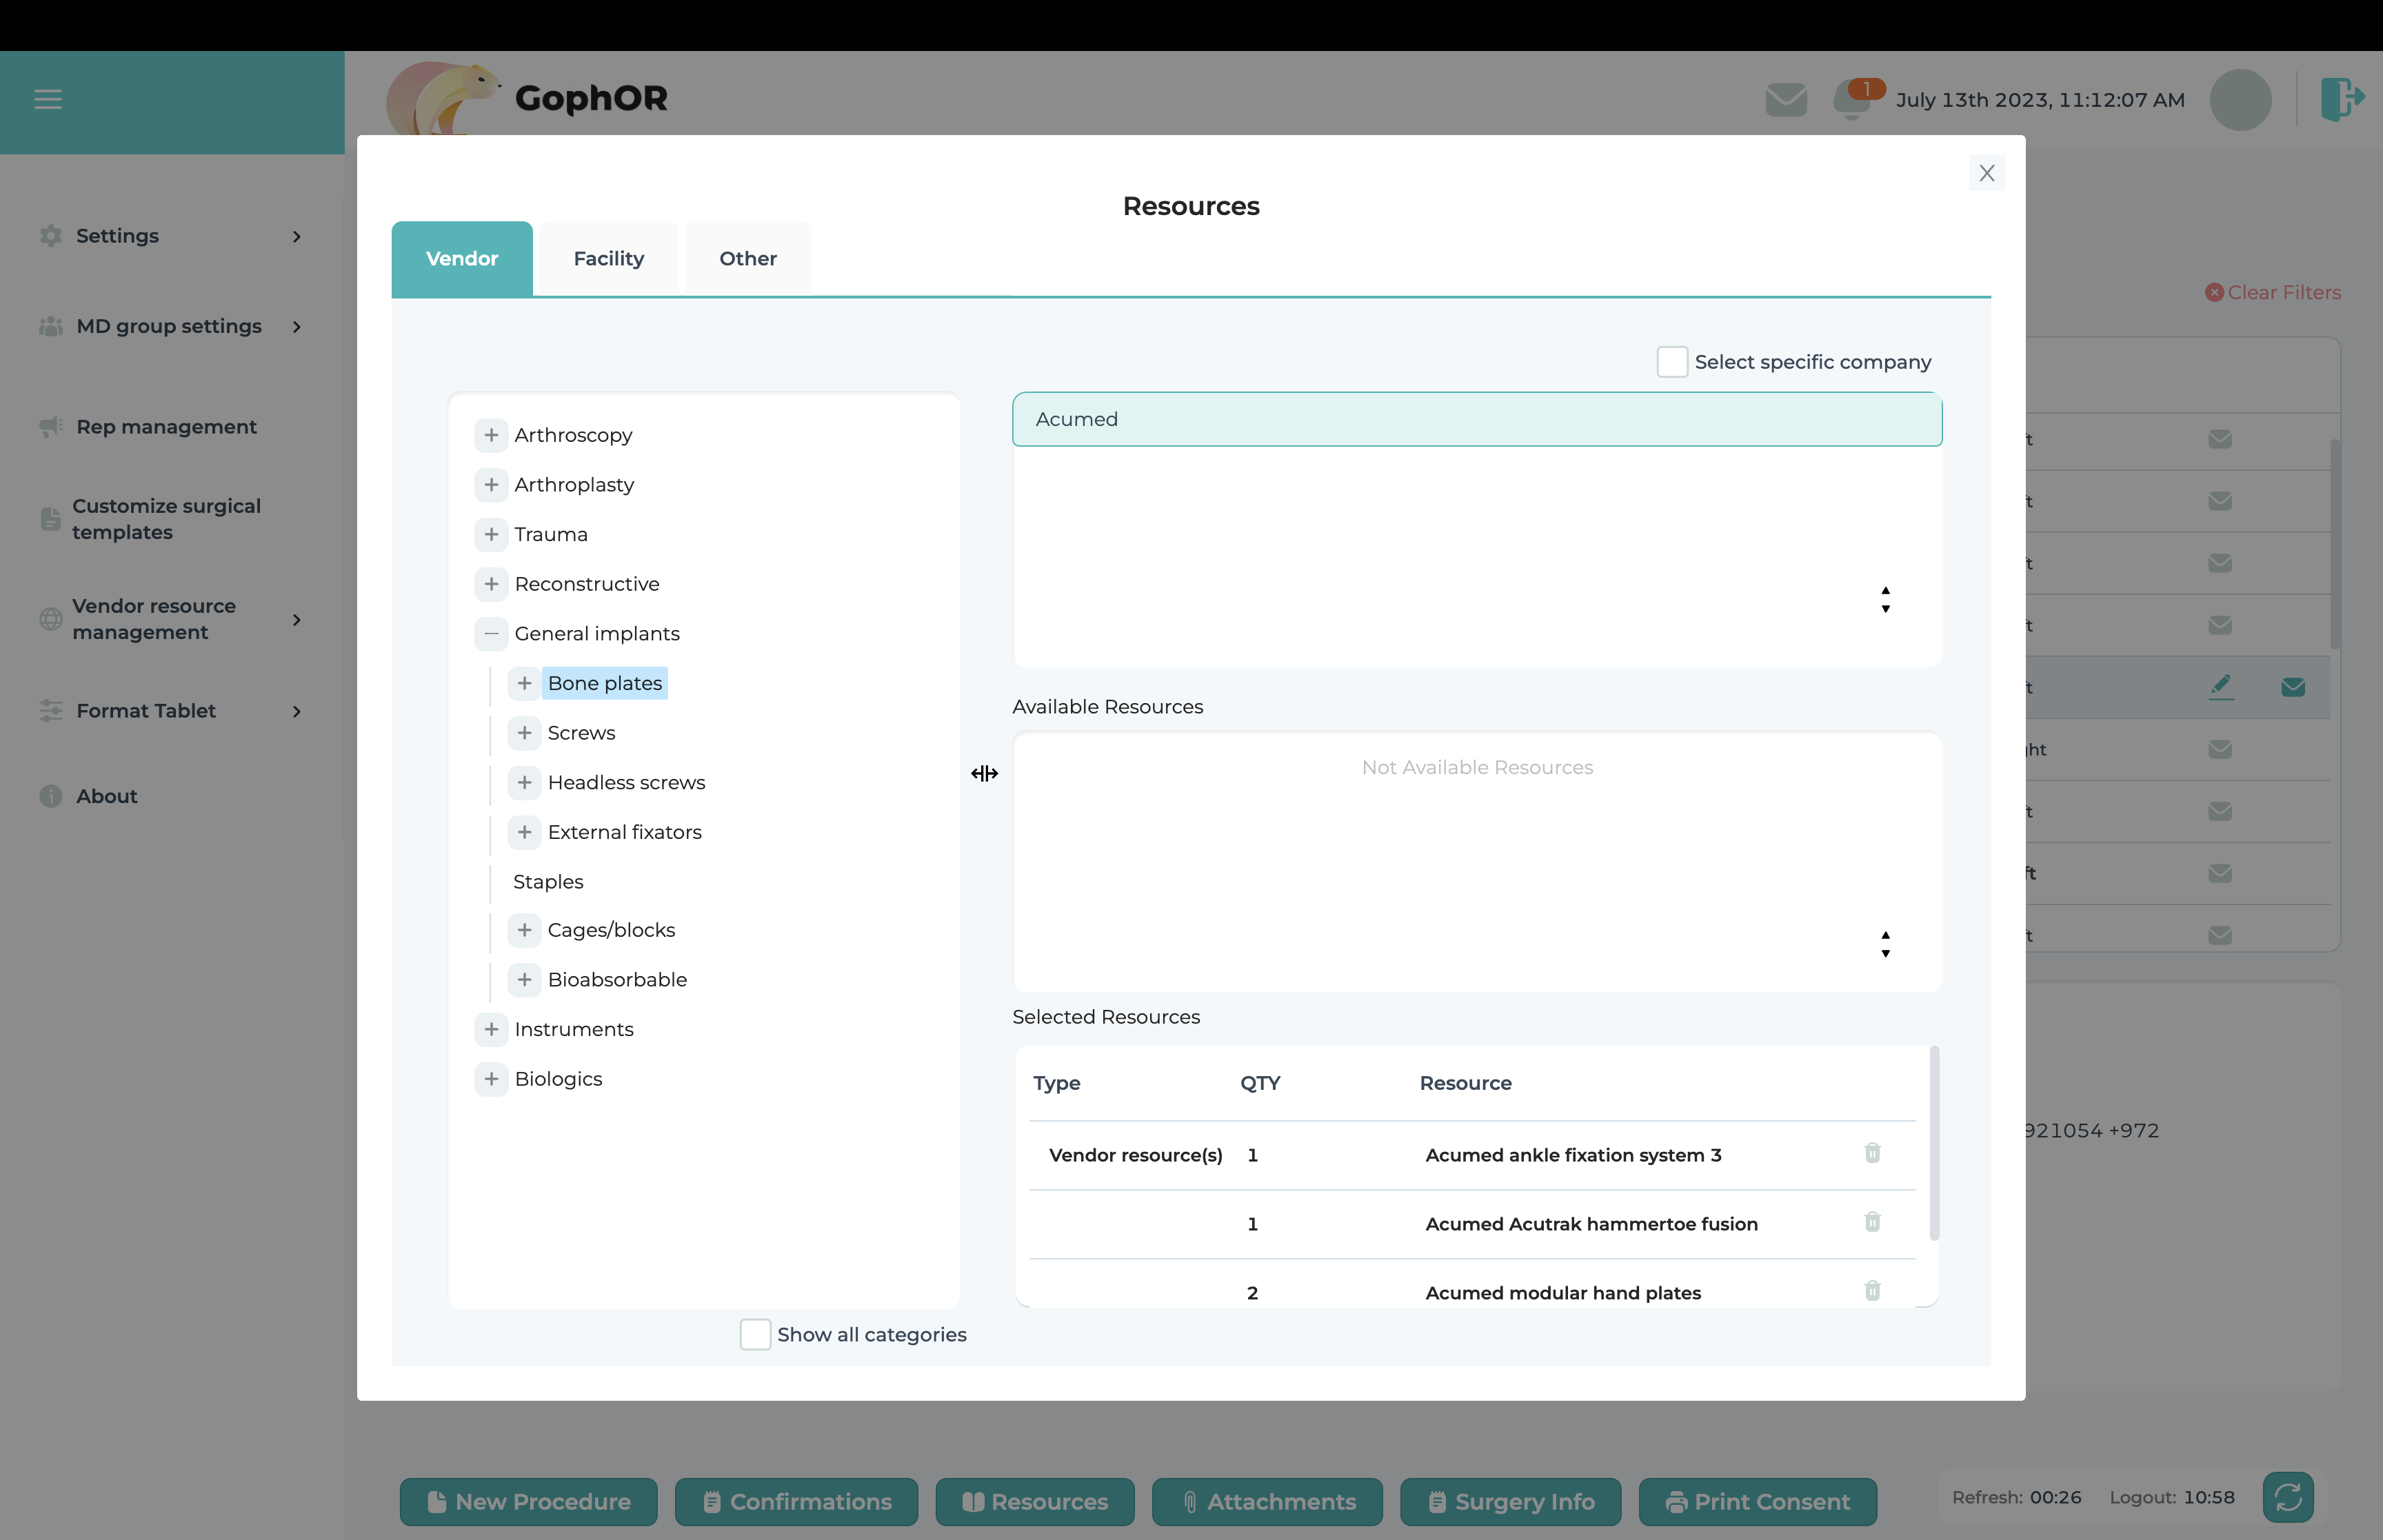Click the company list up/down stepper
The height and width of the screenshot is (1540, 2383).
(x=1885, y=599)
